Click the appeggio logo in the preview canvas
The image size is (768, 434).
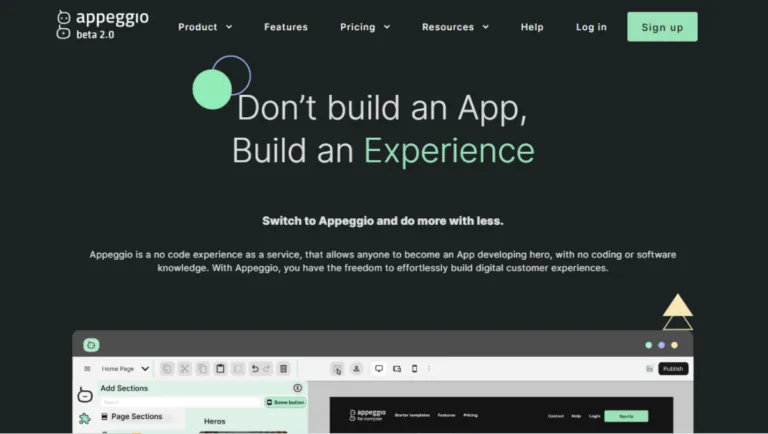coord(367,415)
